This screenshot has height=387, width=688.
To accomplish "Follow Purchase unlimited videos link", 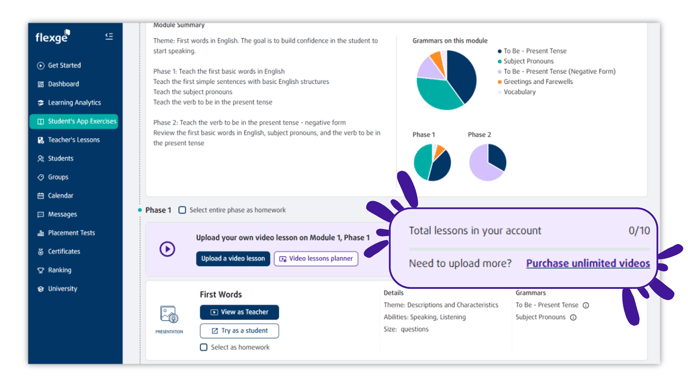I will [x=588, y=263].
